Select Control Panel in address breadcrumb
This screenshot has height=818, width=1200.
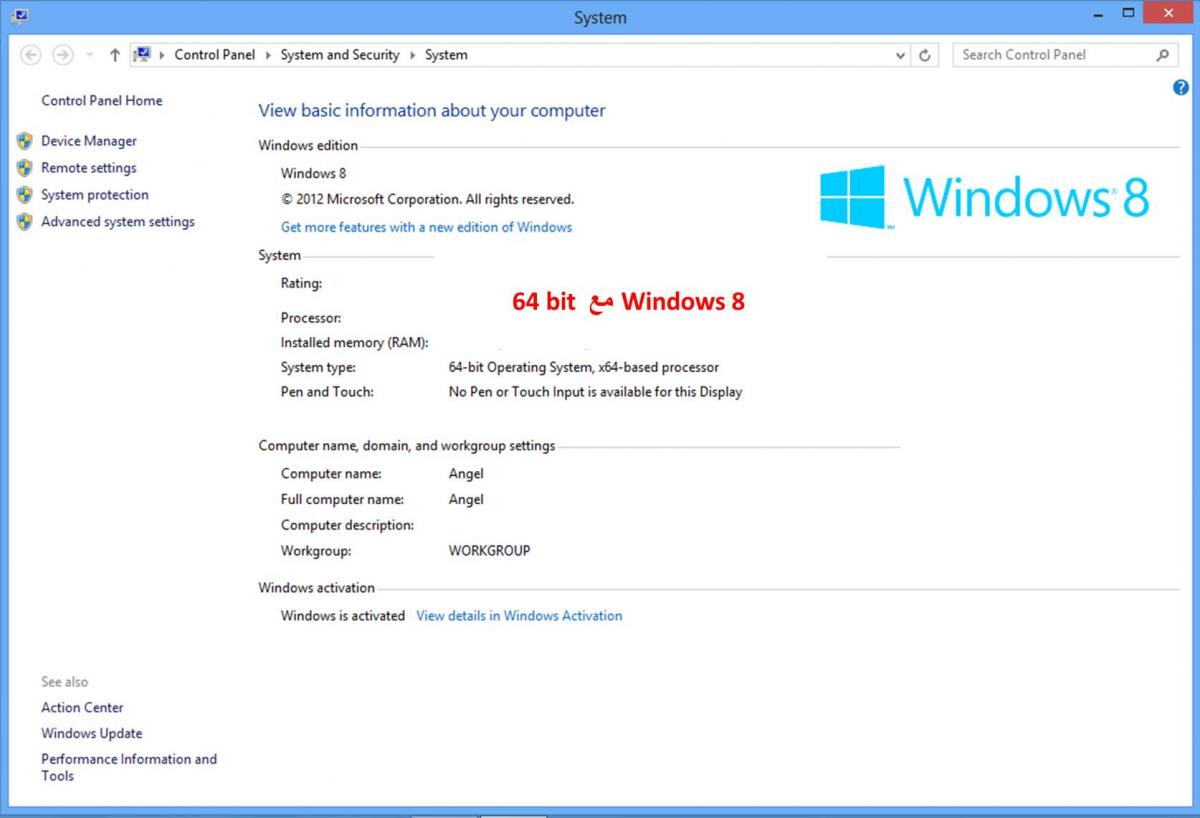214,55
